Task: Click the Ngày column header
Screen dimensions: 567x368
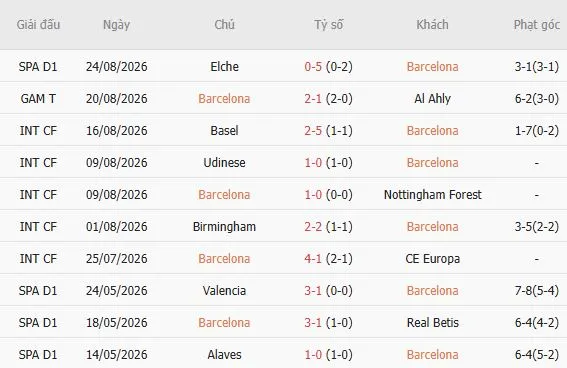Action: click(x=116, y=25)
